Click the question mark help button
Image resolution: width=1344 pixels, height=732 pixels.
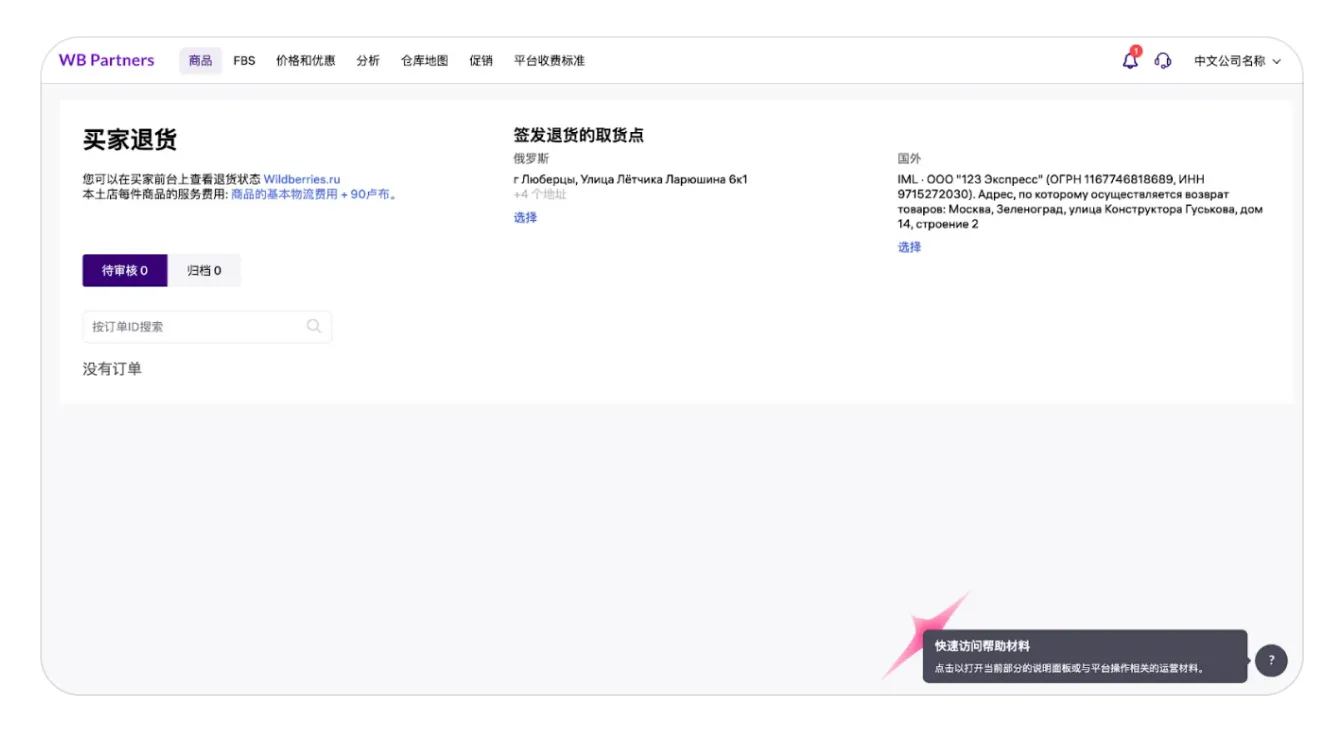[x=1271, y=660]
